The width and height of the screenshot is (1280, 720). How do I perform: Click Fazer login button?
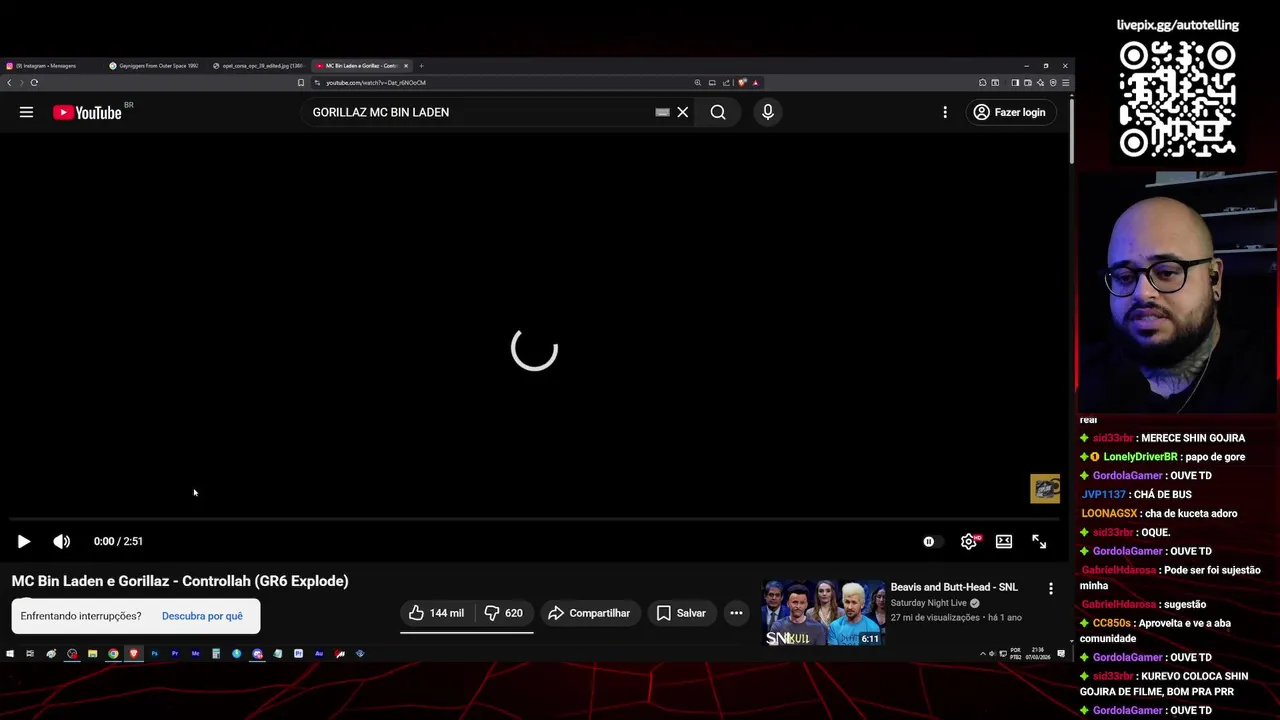point(1010,112)
